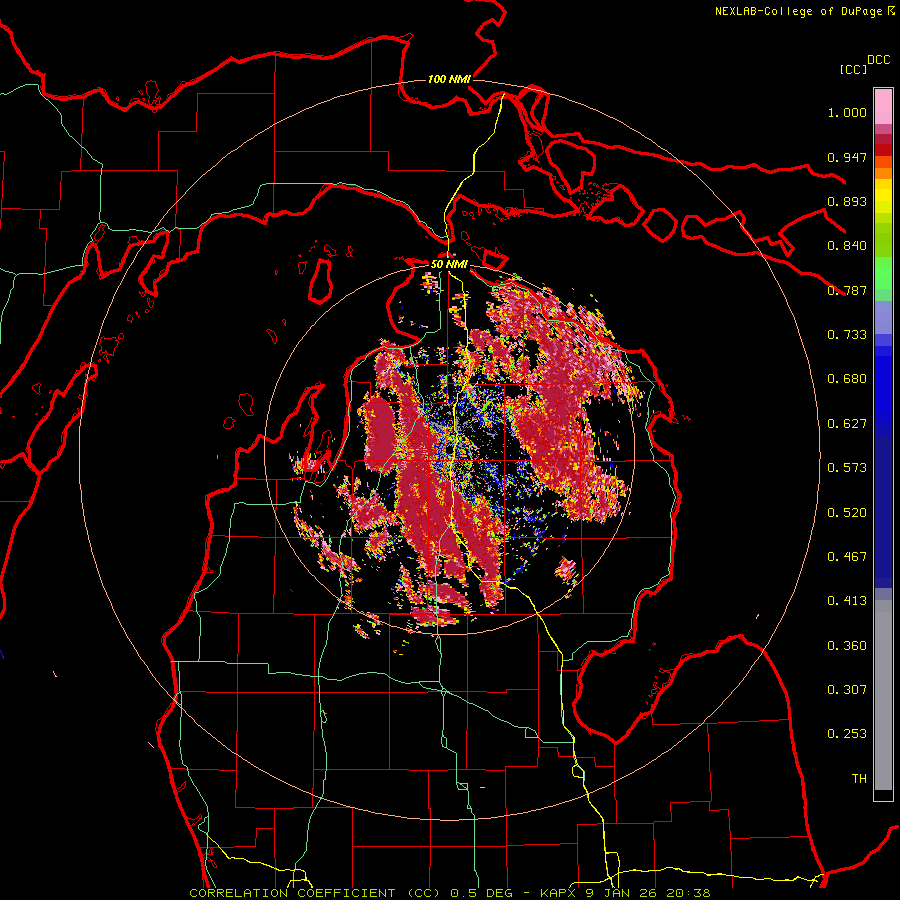Click the [CC] units label

coord(853,69)
